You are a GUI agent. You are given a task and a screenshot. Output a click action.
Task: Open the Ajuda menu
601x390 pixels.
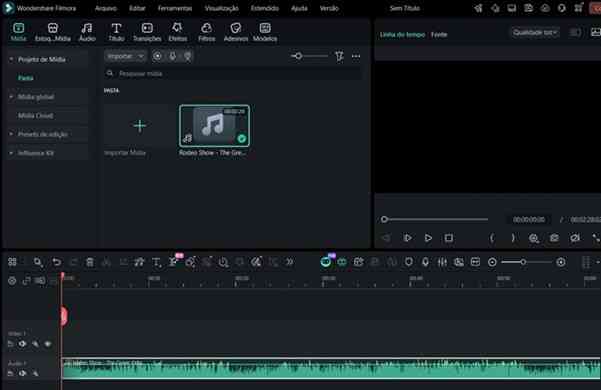click(299, 8)
